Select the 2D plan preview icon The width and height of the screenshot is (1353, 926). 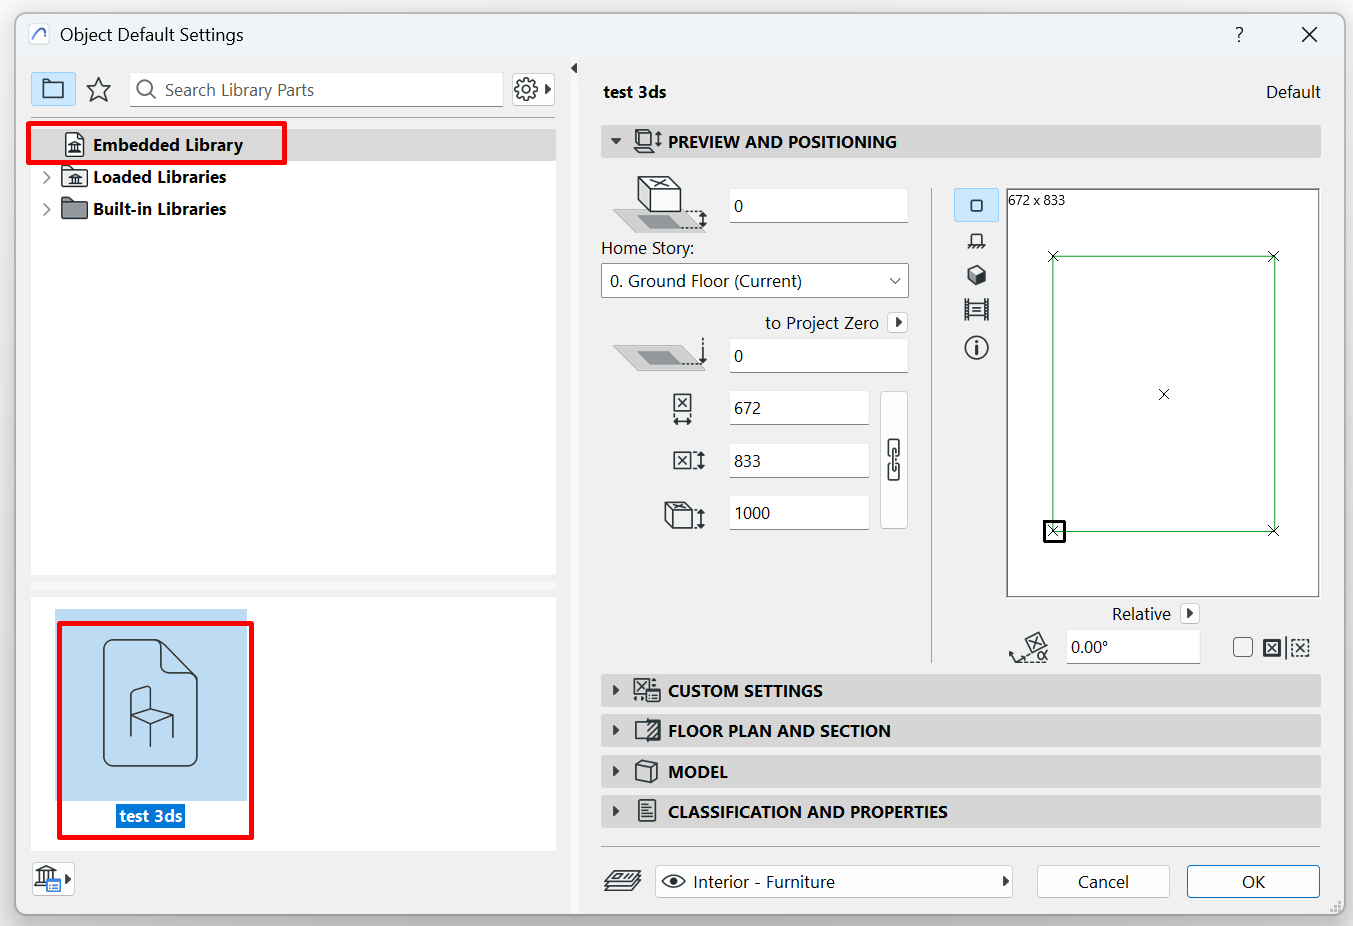[976, 206]
